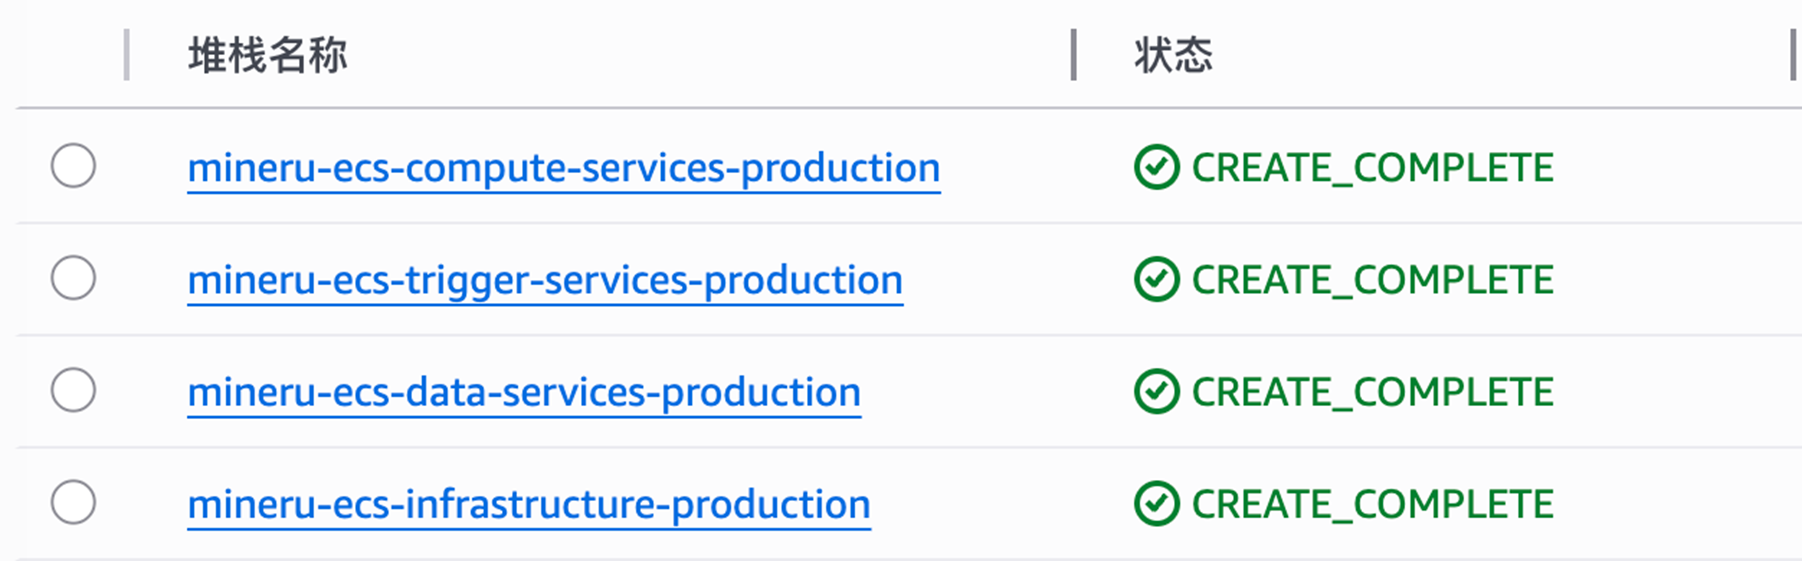Click CREATE_COMPLETE text for the data-services stack
Image resolution: width=1802 pixels, height=561 pixels.
pyautogui.click(x=1372, y=392)
